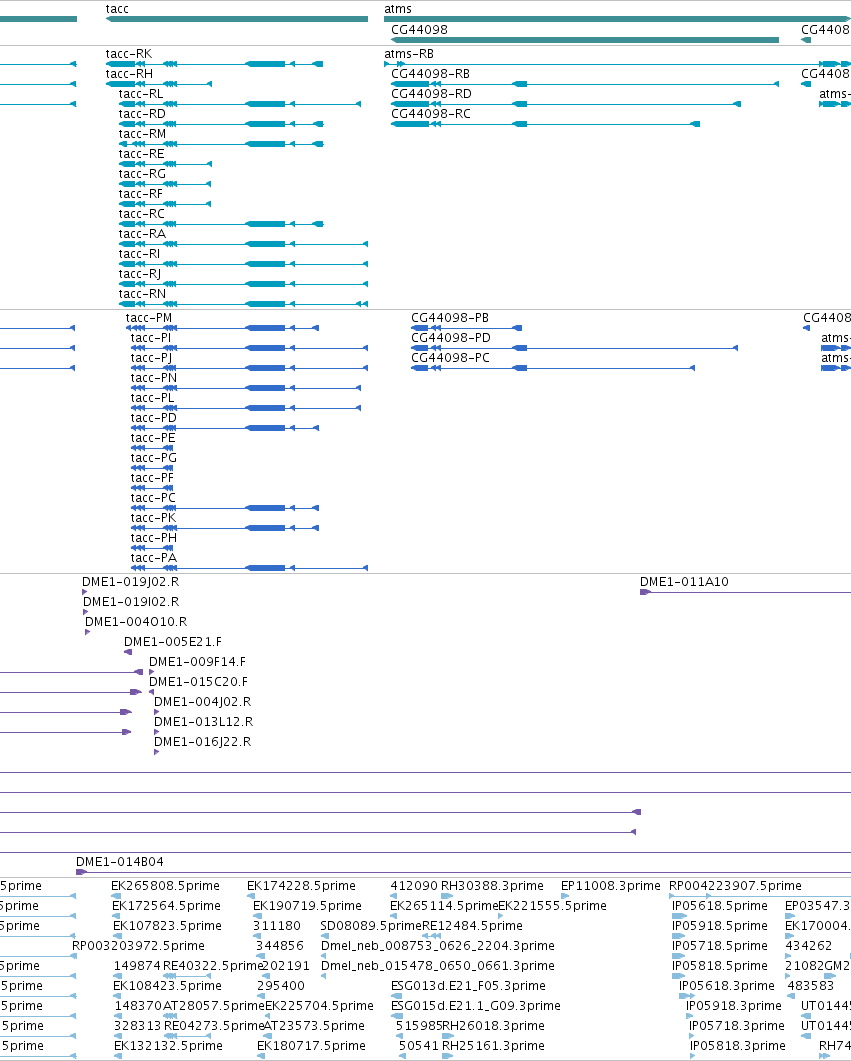
Task: Select protein tacc-PL
Action: click(152, 398)
